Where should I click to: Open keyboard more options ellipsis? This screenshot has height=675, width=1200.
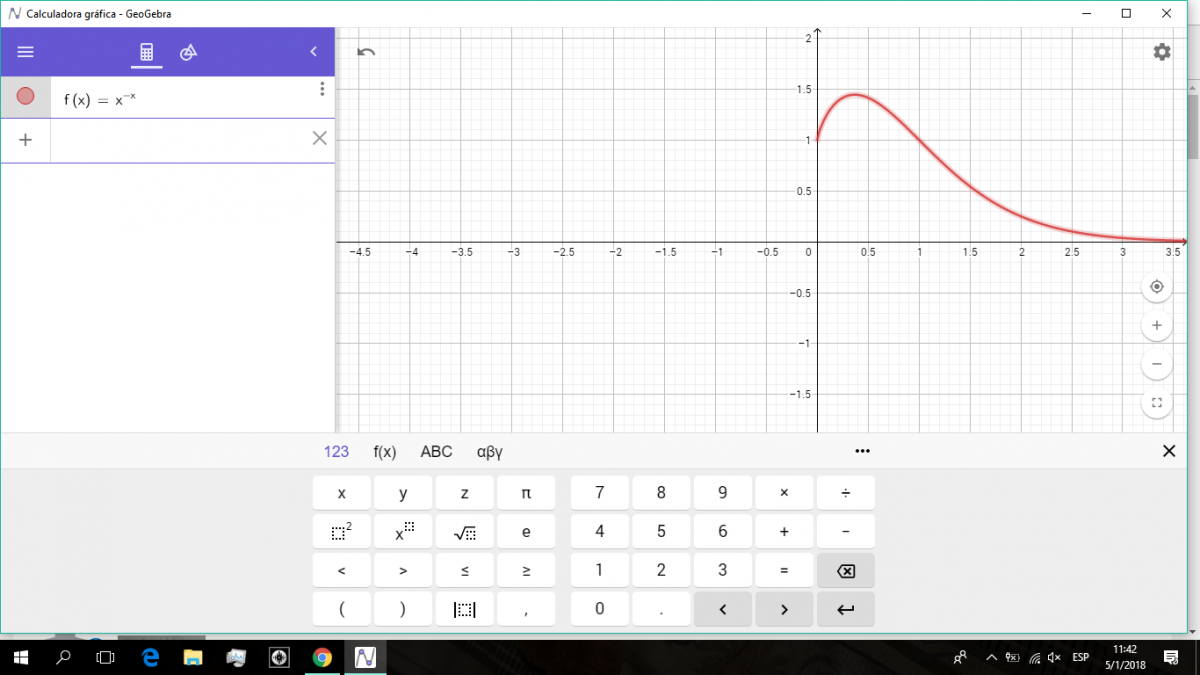863,452
